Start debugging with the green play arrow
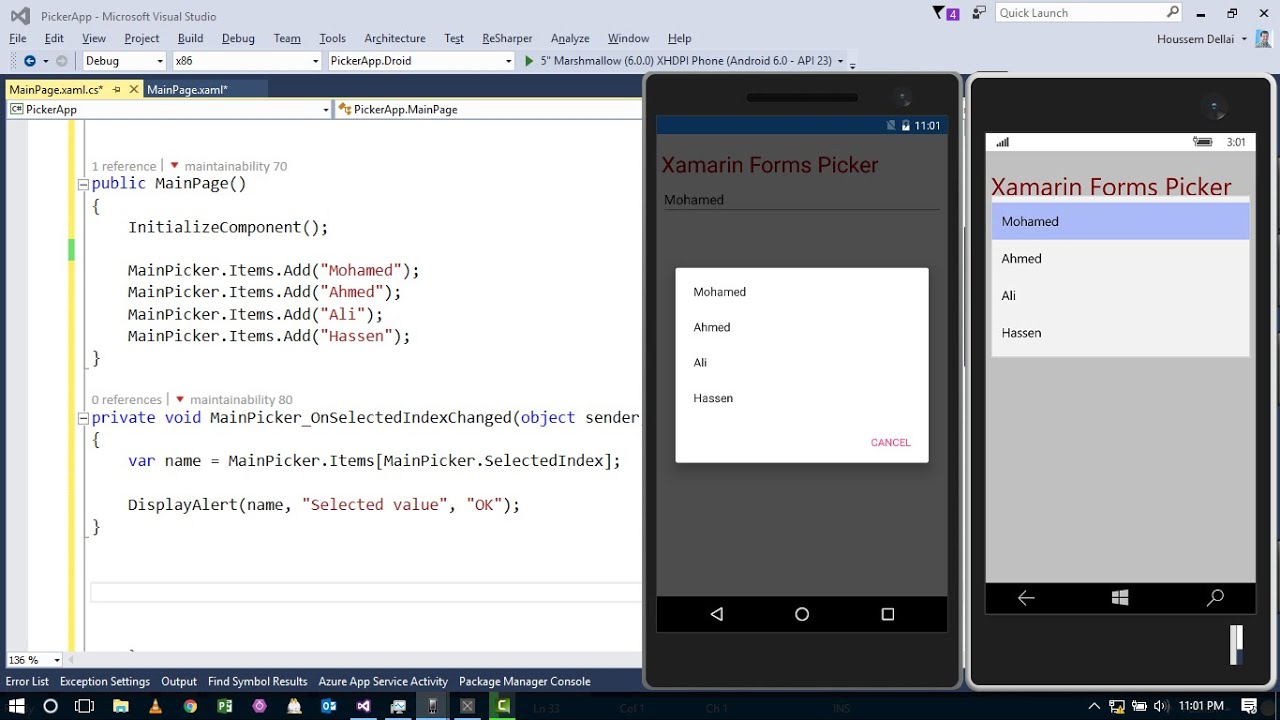Image resolution: width=1280 pixels, height=720 pixels. pyautogui.click(x=529, y=61)
